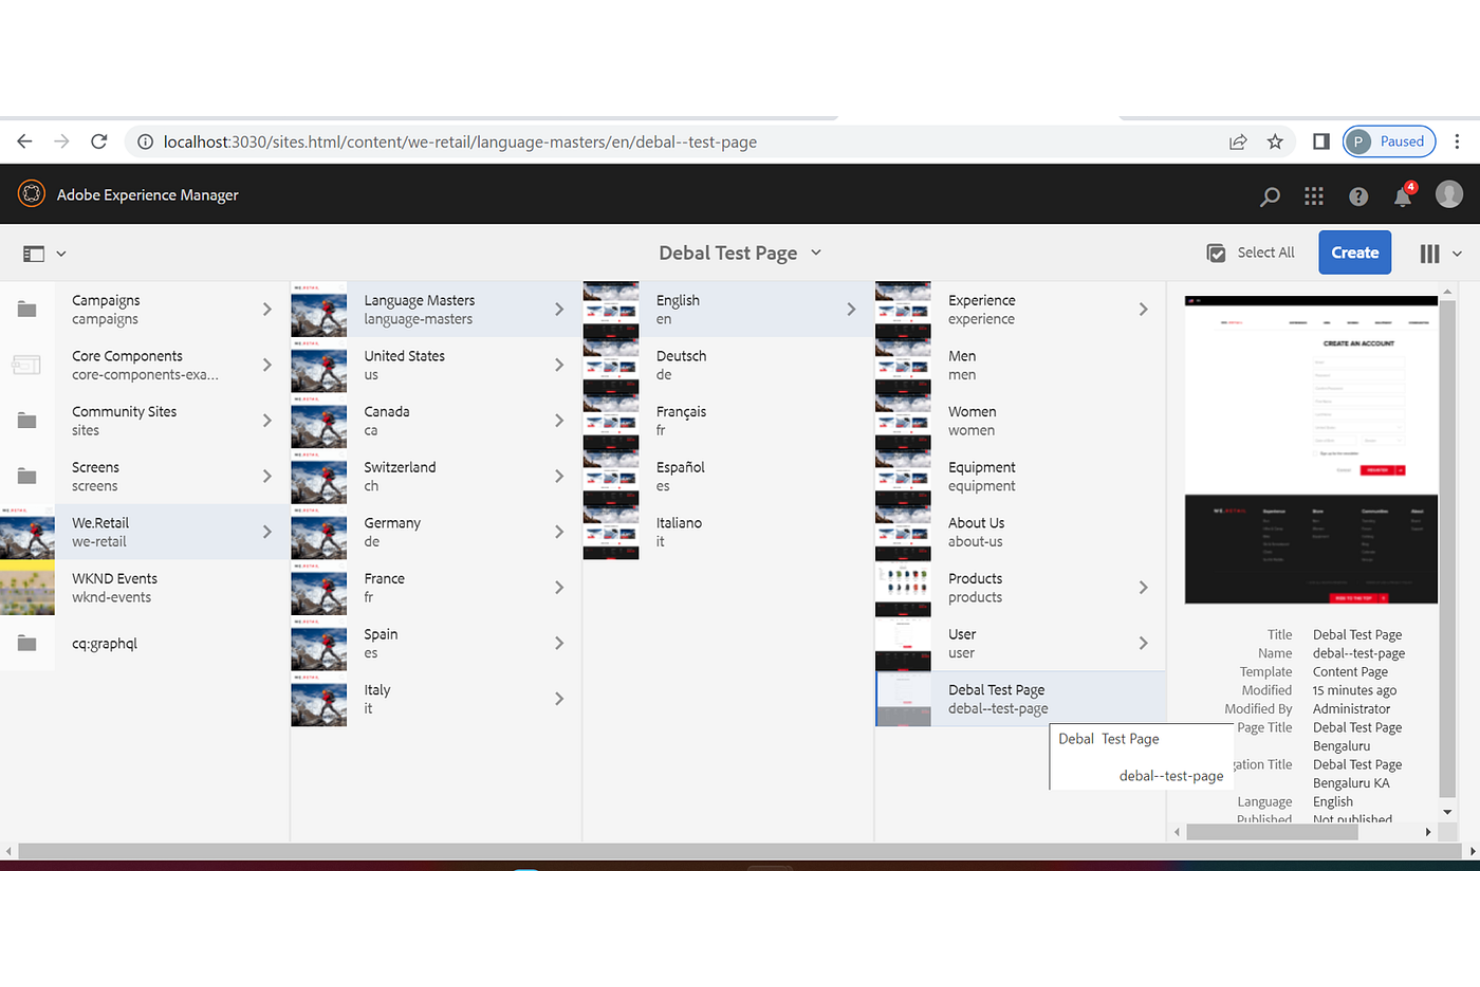
Task: Click the Paused profile sync button
Action: pyautogui.click(x=1388, y=141)
